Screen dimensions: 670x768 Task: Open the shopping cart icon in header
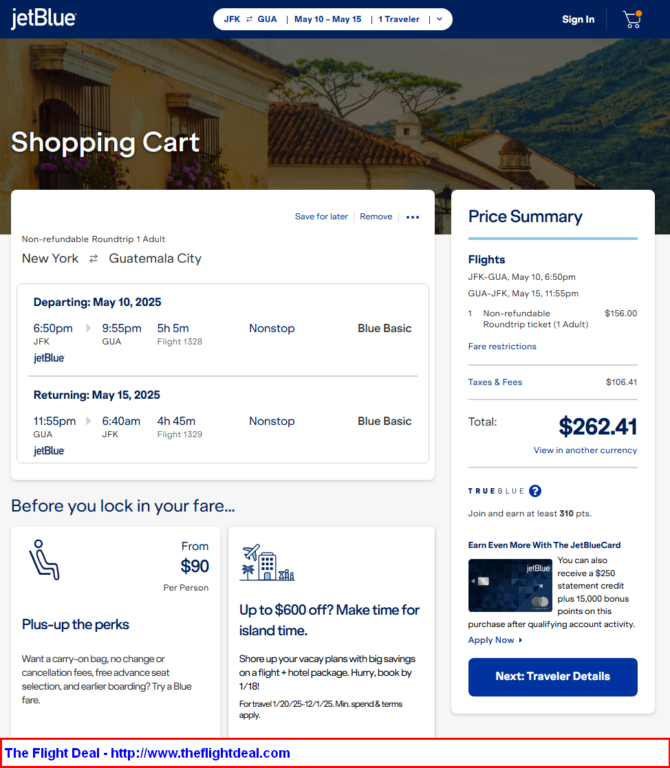[x=631, y=19]
